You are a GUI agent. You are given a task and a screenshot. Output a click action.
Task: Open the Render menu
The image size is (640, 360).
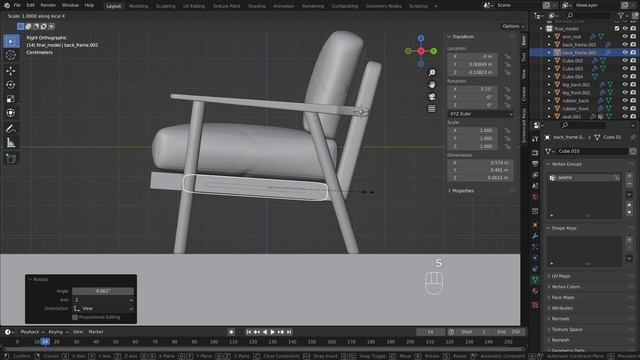click(48, 5)
